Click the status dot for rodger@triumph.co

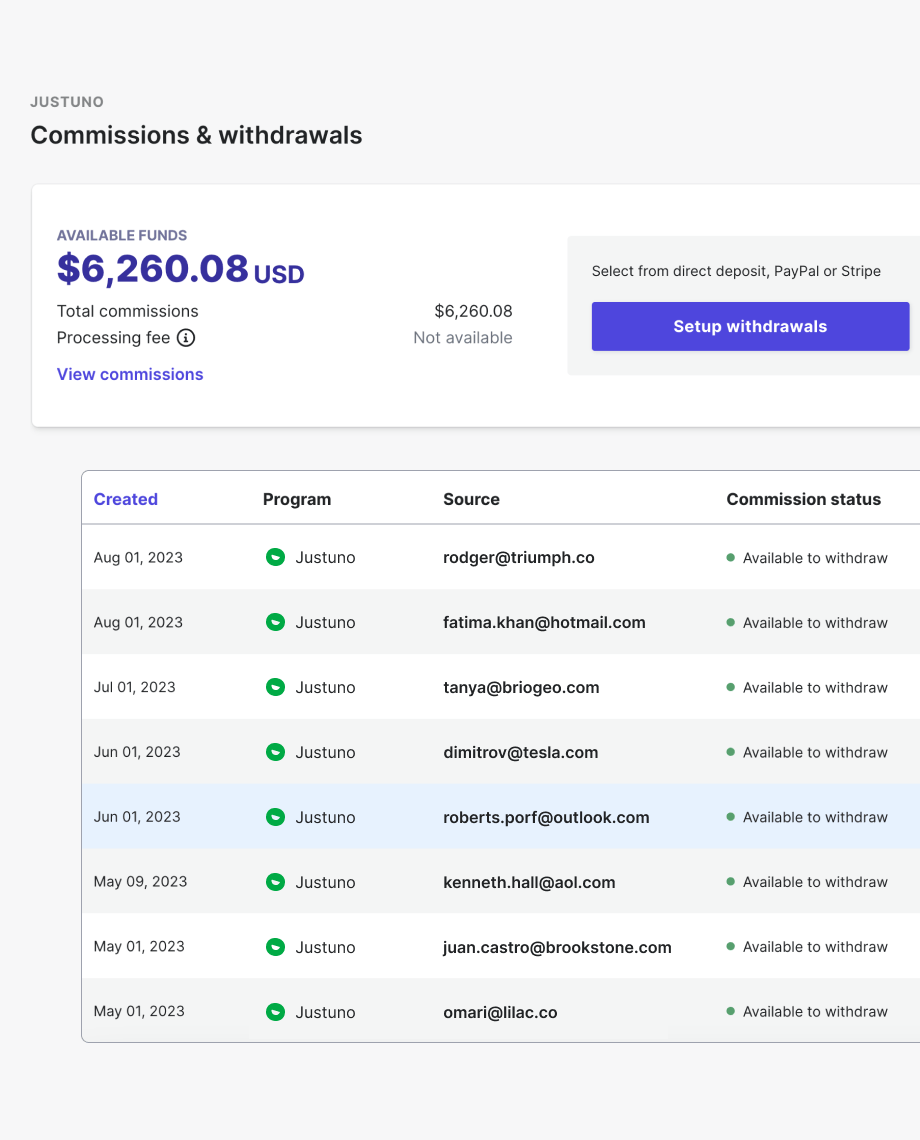click(731, 557)
